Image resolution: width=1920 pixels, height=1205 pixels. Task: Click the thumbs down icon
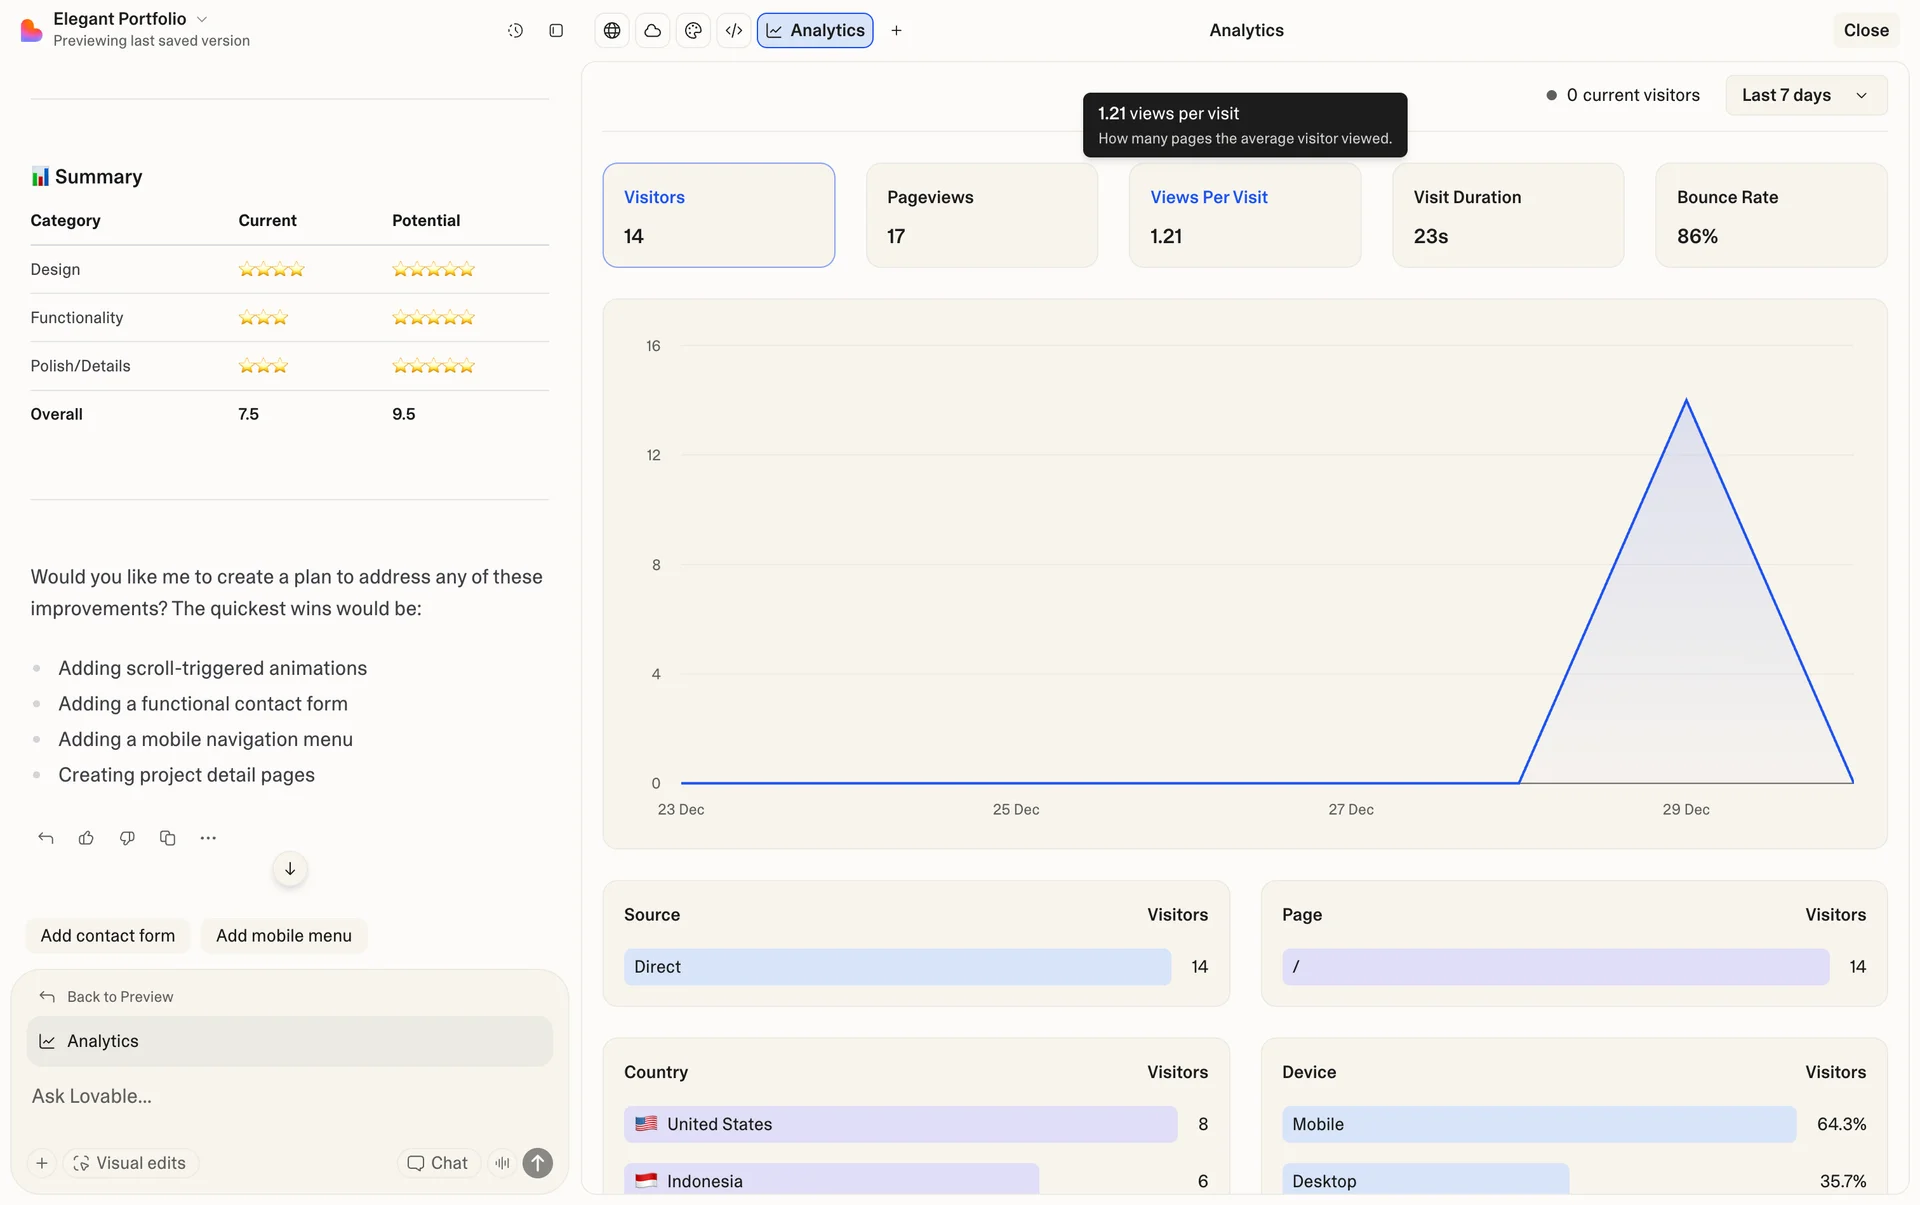[x=127, y=838]
